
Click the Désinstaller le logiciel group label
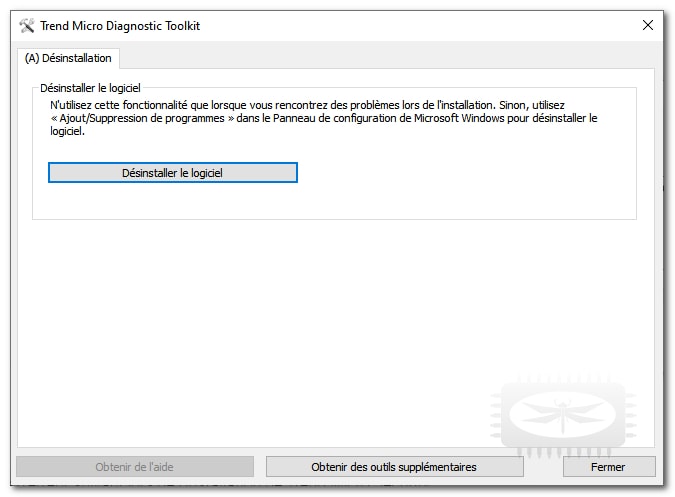[x=90, y=88]
